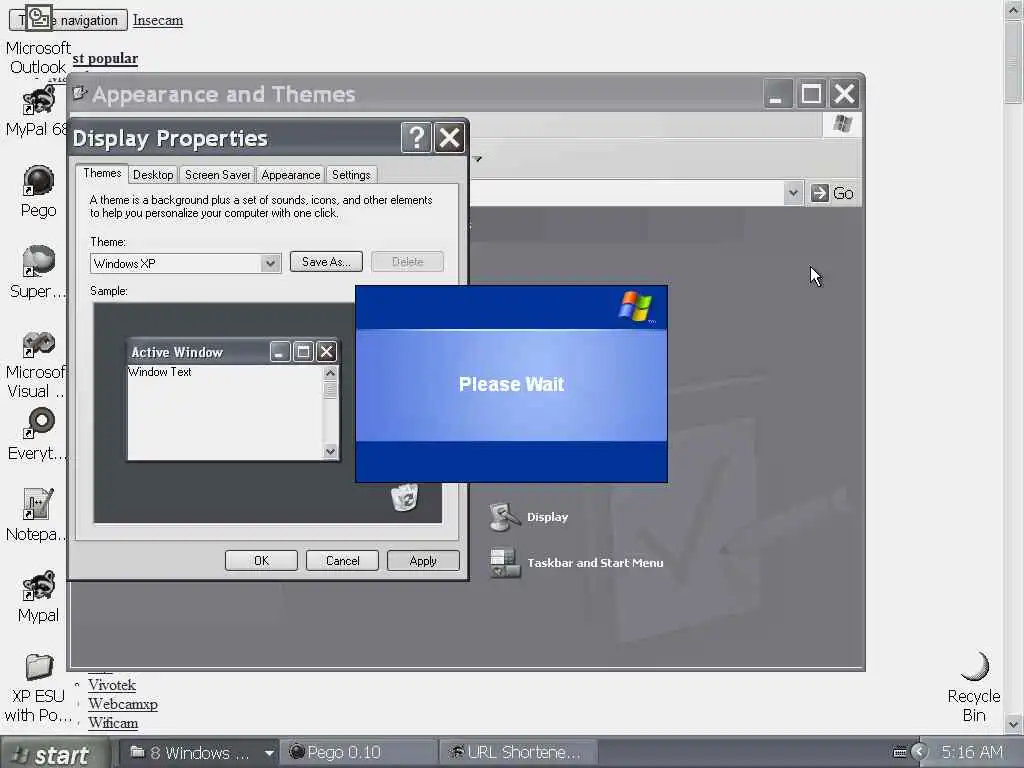The width and height of the screenshot is (1024, 768).
Task: Click the Display control panel icon
Action: pos(504,517)
